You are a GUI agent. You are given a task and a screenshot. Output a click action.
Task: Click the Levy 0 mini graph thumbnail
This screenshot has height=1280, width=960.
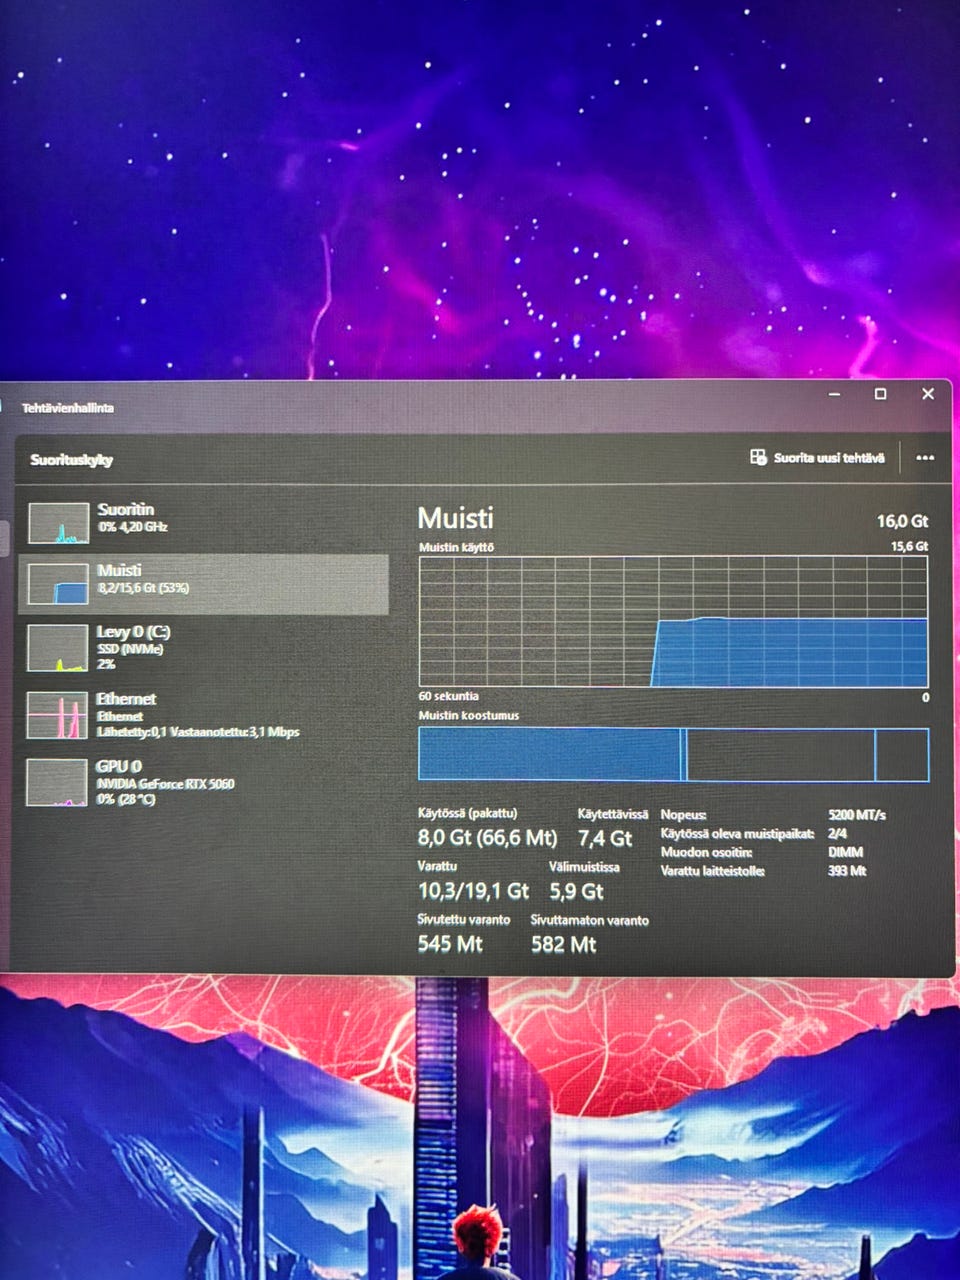[x=58, y=647]
